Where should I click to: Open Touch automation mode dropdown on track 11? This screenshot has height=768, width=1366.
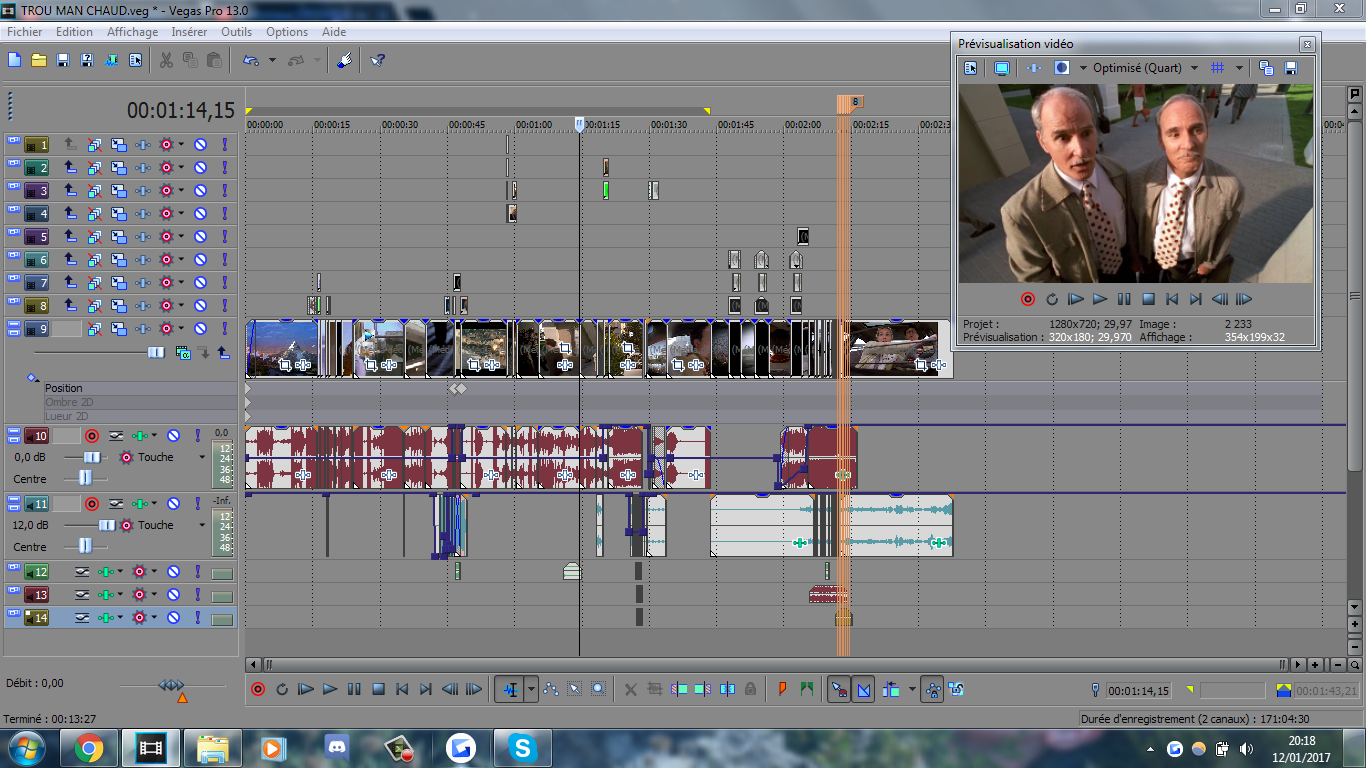(x=202, y=525)
